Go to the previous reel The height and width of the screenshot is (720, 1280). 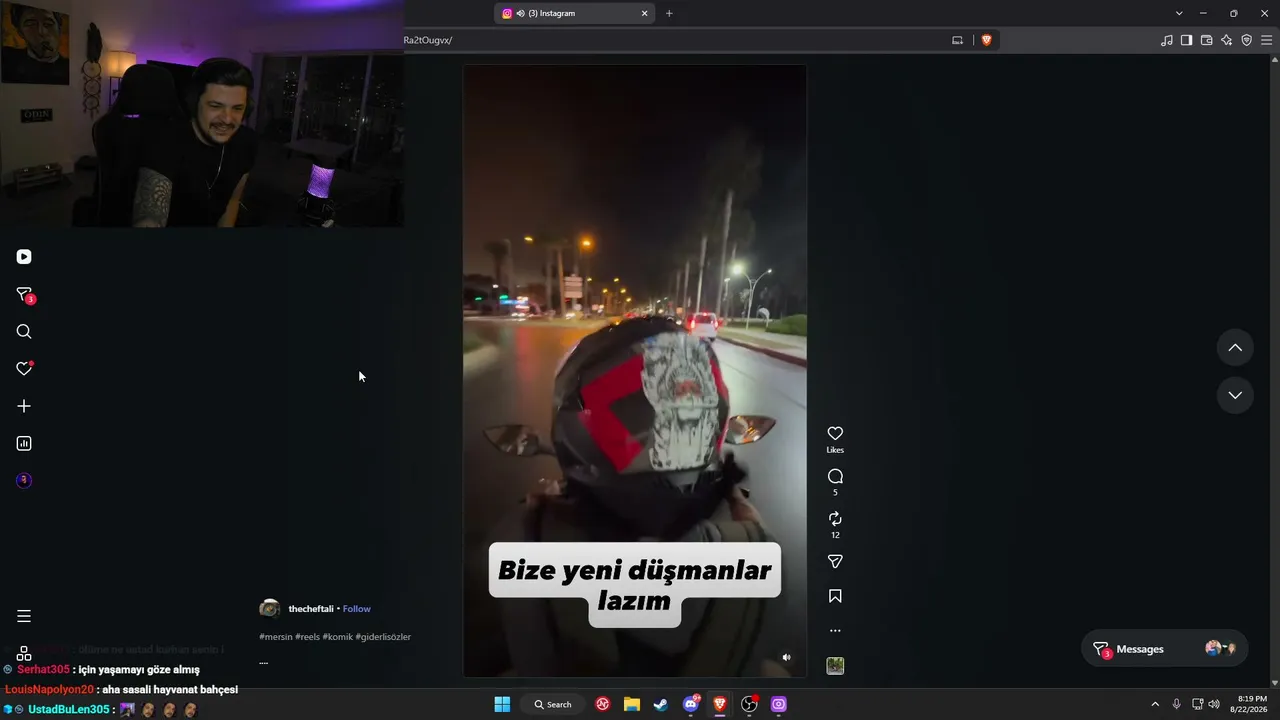point(1235,348)
